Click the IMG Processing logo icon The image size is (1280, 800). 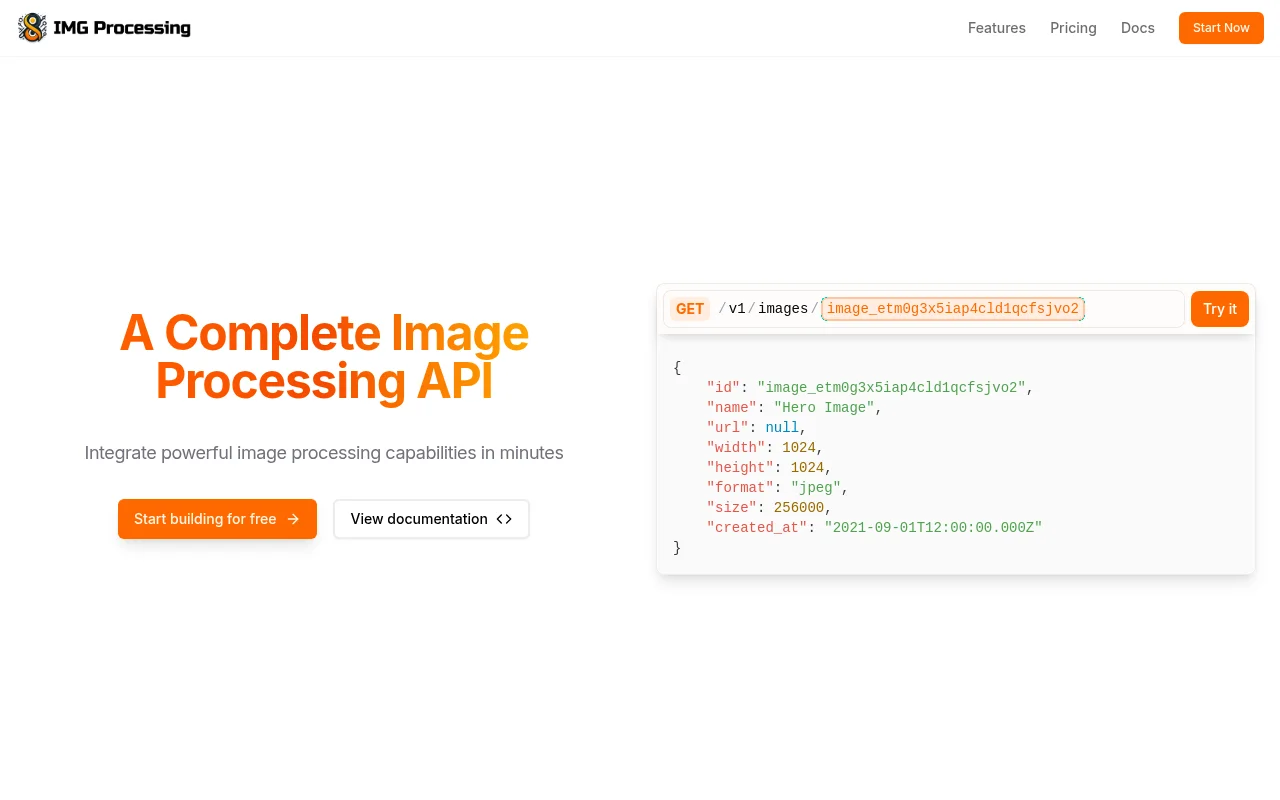pos(32,28)
